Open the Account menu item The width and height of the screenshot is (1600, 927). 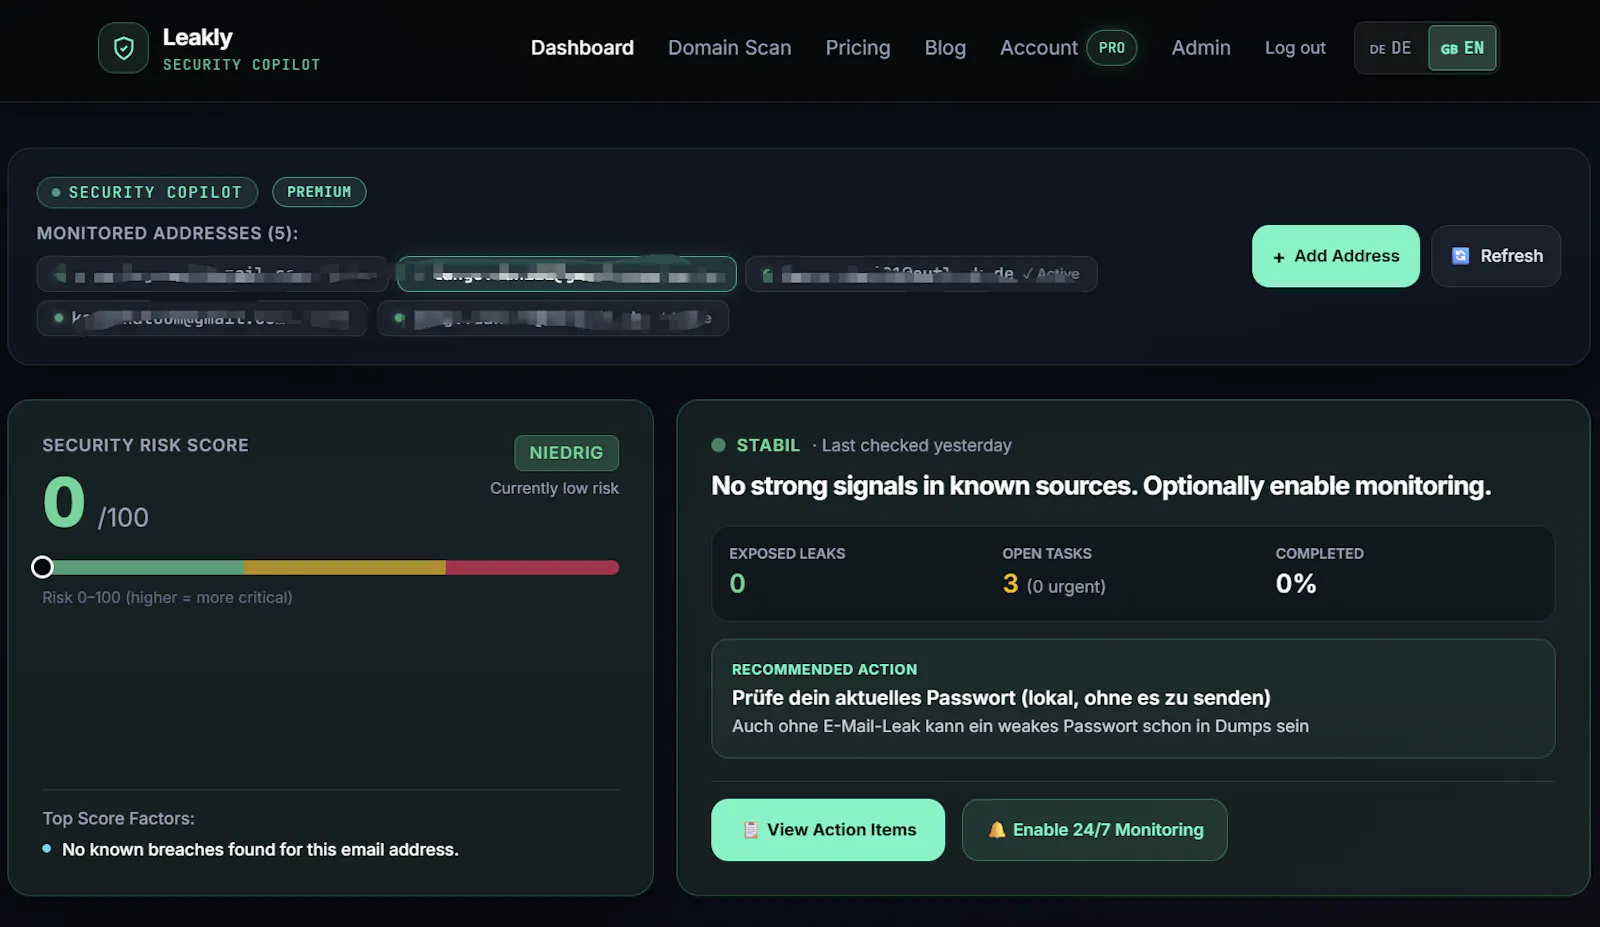point(1039,48)
